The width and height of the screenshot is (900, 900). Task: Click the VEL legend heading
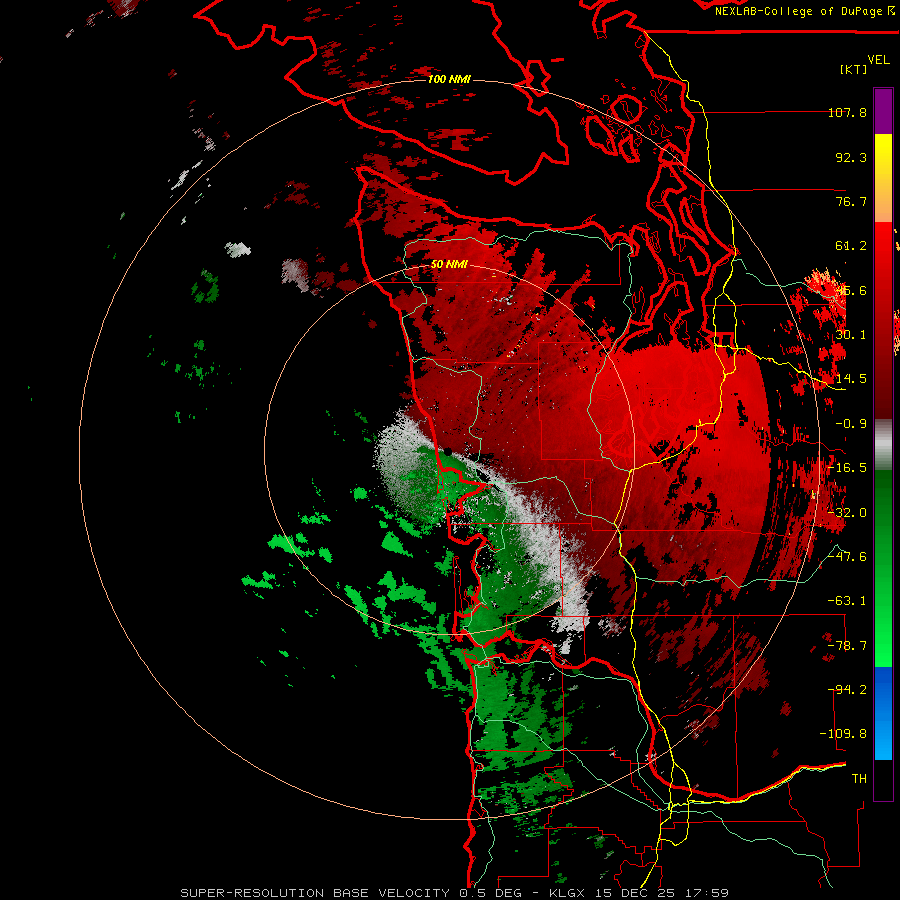click(x=878, y=59)
